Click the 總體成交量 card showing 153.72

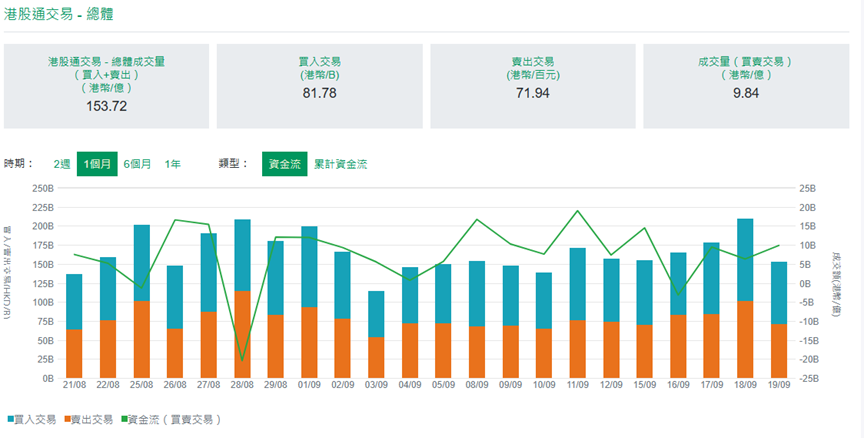(x=106, y=86)
